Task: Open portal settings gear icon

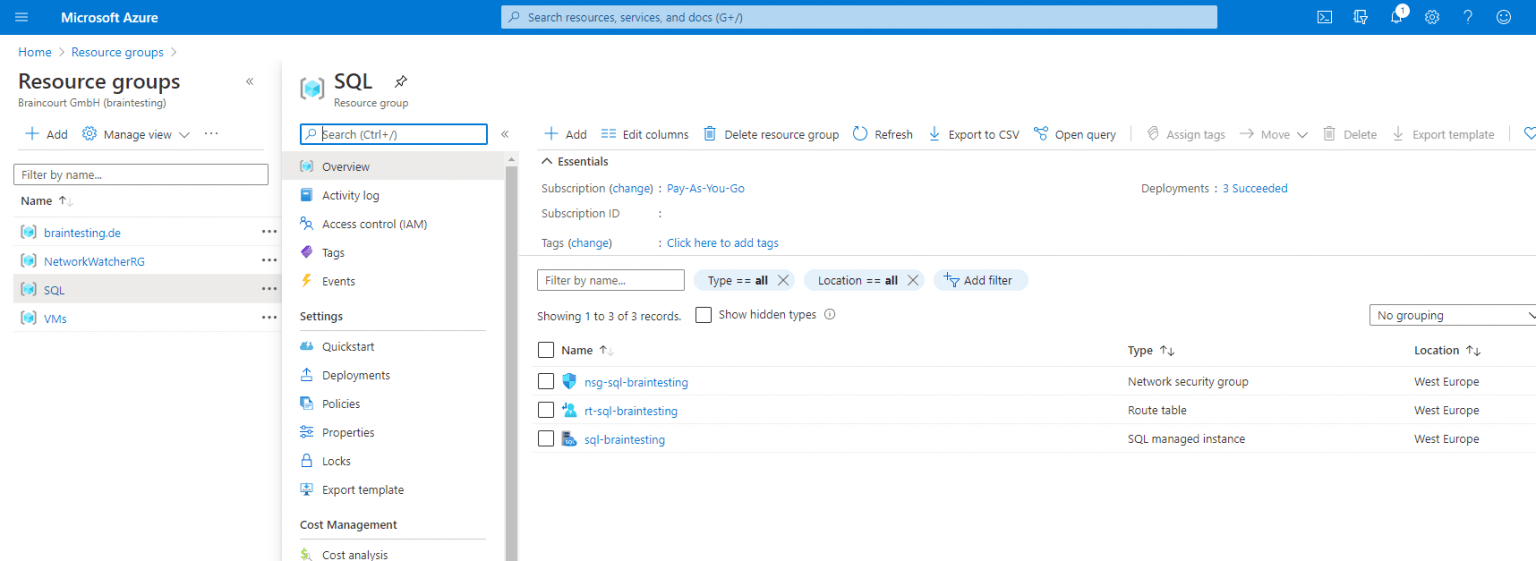Action: tap(1432, 17)
